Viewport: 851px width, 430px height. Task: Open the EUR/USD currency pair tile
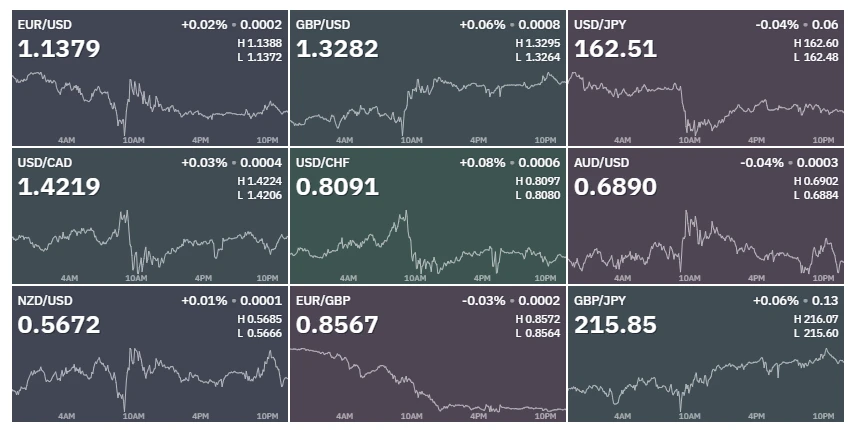pos(150,78)
